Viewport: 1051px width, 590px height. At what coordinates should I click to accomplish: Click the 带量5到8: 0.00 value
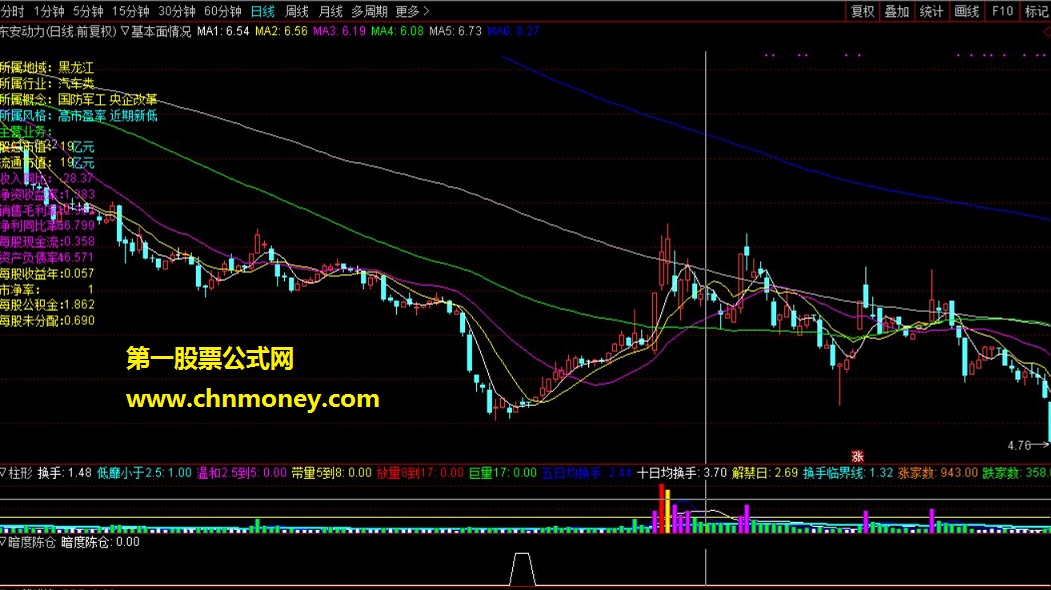331,473
